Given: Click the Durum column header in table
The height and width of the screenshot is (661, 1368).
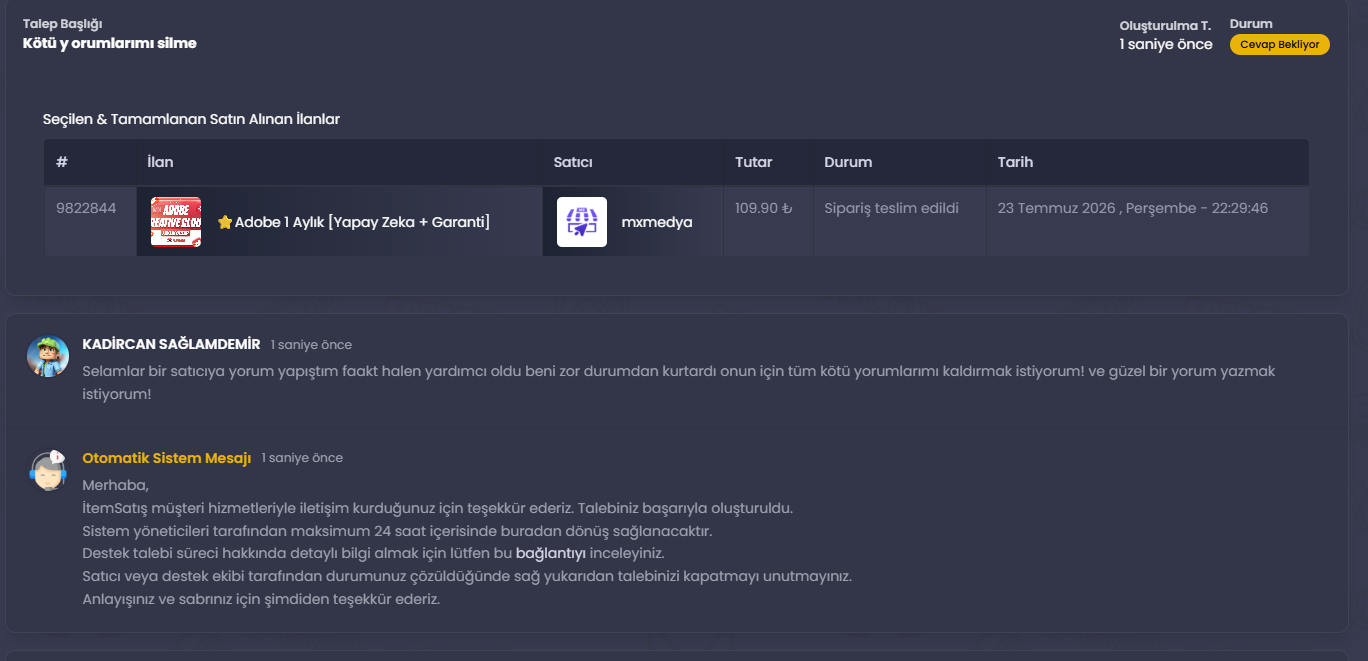Looking at the screenshot, I should coord(848,162).
